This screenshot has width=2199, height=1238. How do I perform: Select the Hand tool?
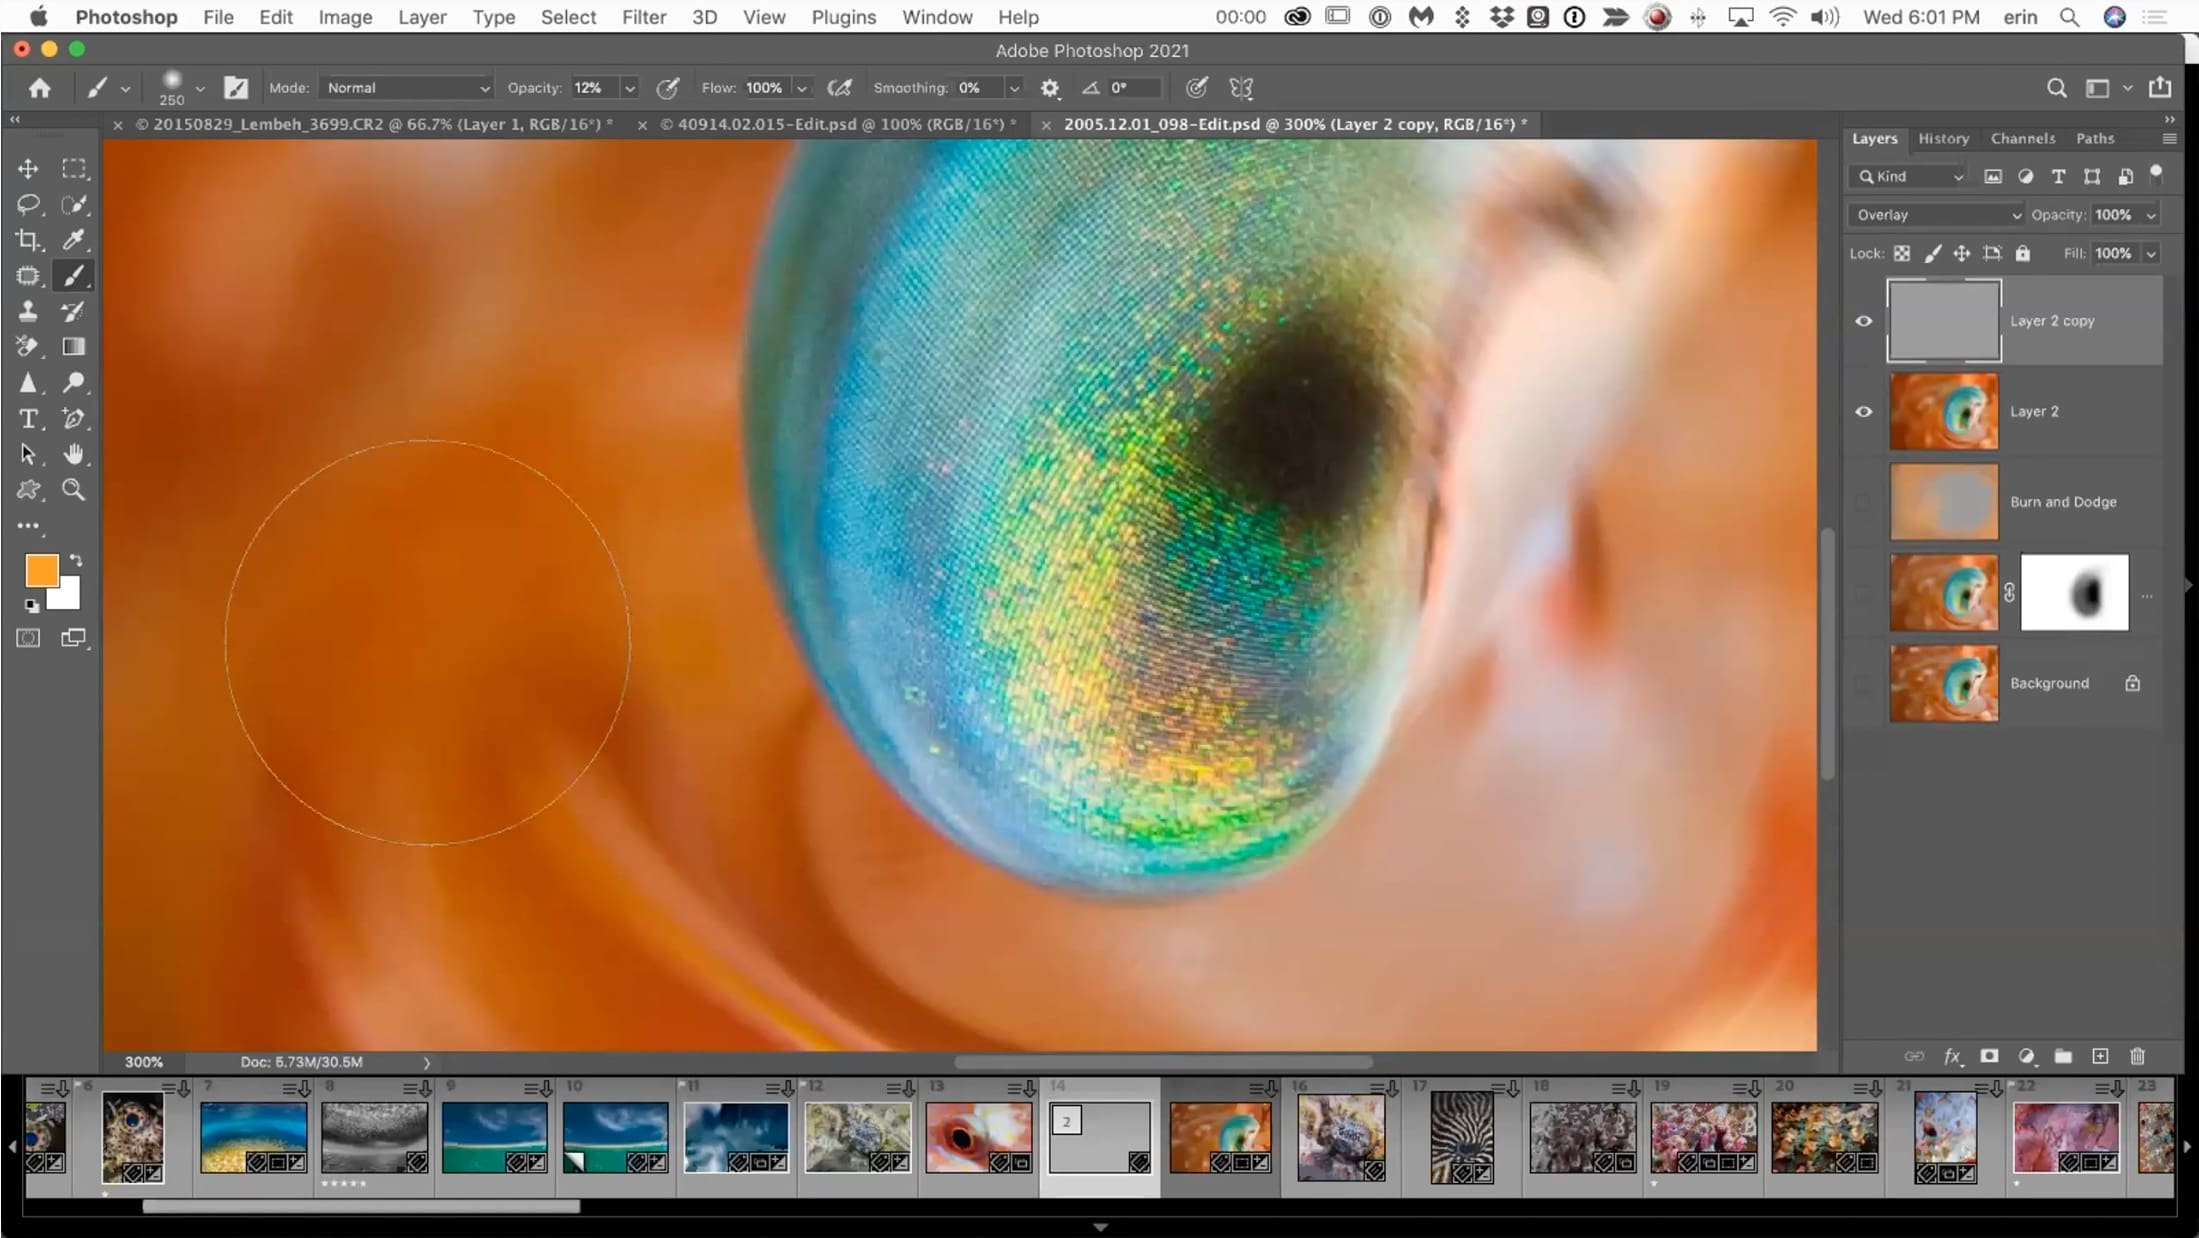[74, 454]
